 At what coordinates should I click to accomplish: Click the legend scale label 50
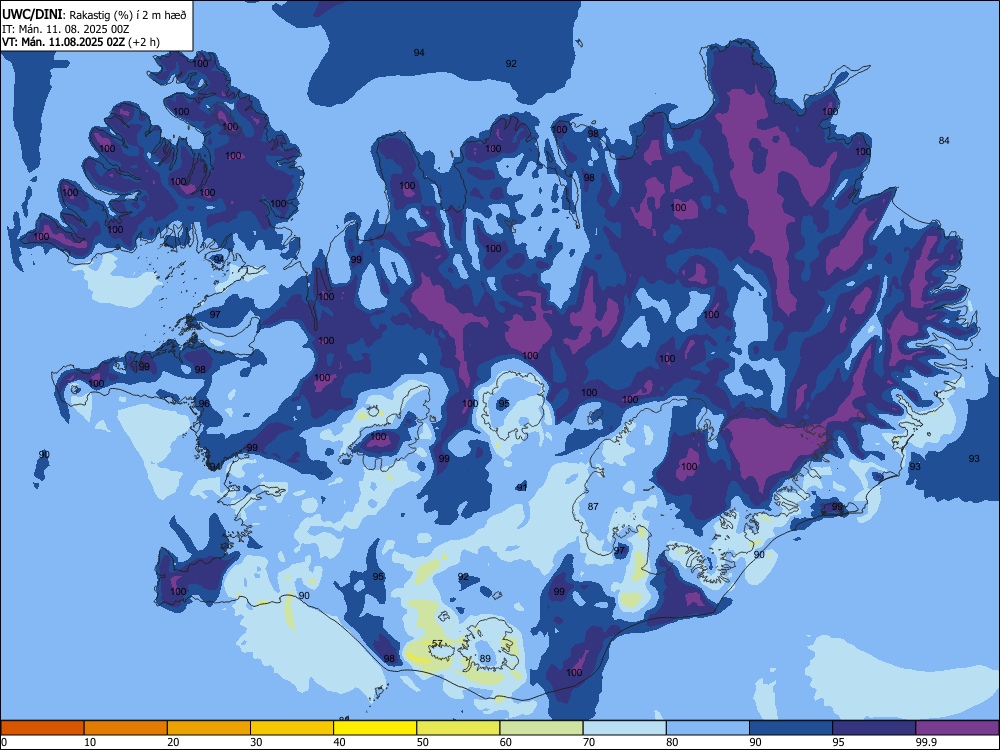point(422,742)
